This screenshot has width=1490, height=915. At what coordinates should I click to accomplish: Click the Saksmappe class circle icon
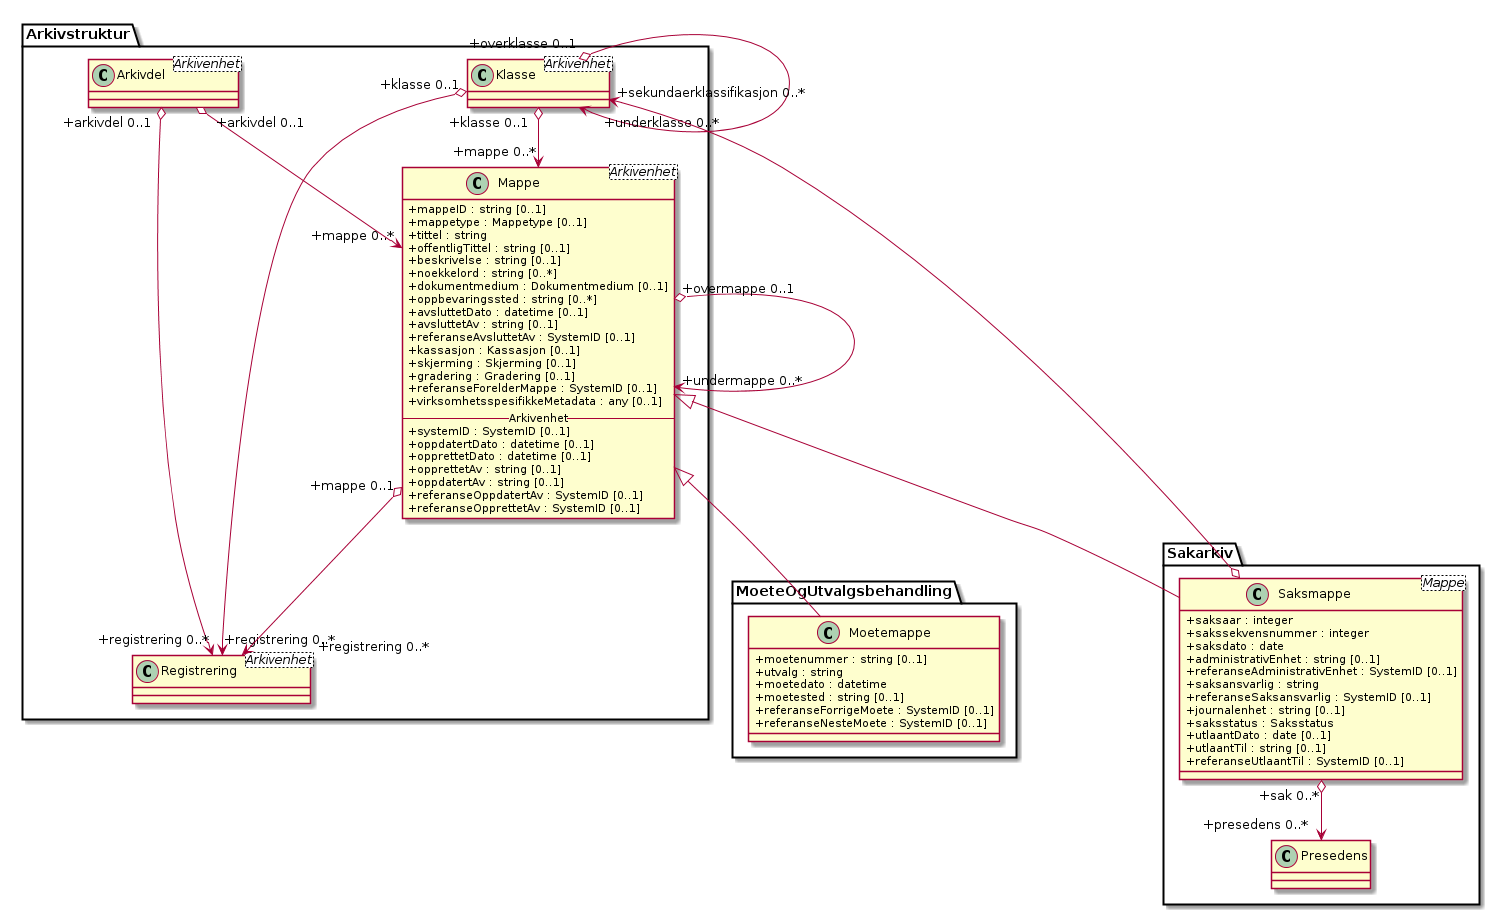coord(1259,594)
